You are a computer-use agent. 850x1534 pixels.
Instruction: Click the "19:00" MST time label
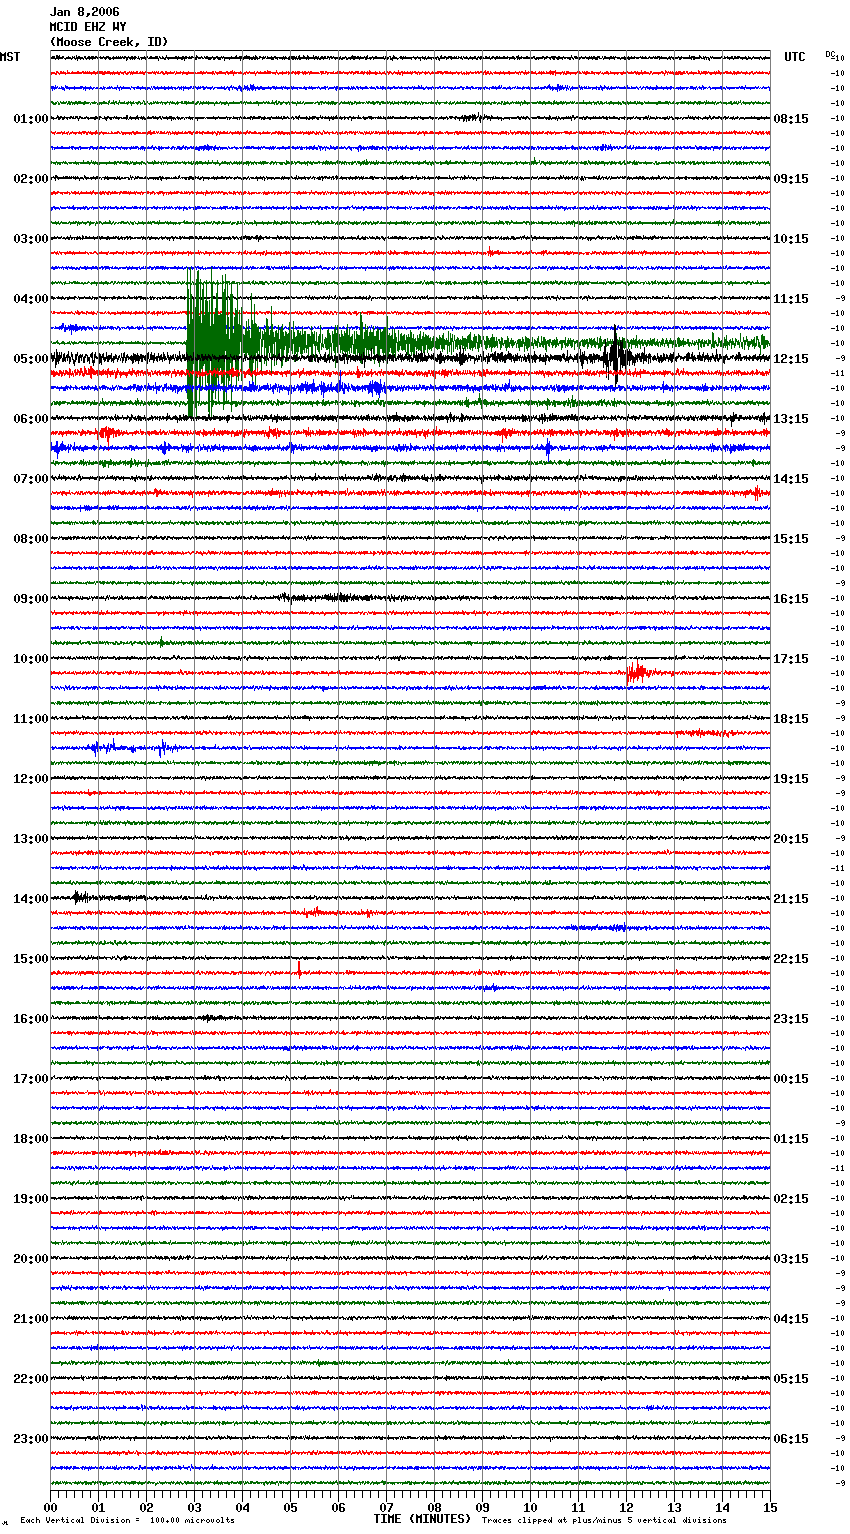coord(31,1199)
